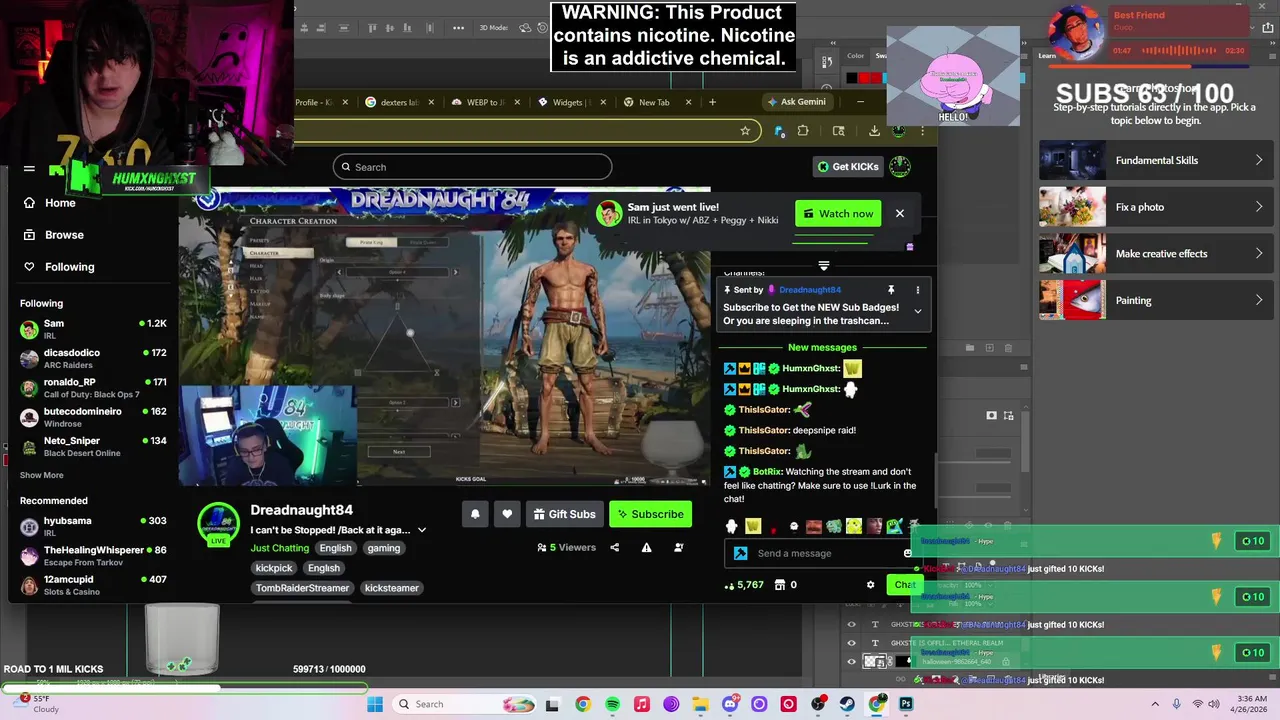Open the Just Chatting category link
The image size is (1280, 720).
[x=279, y=548]
